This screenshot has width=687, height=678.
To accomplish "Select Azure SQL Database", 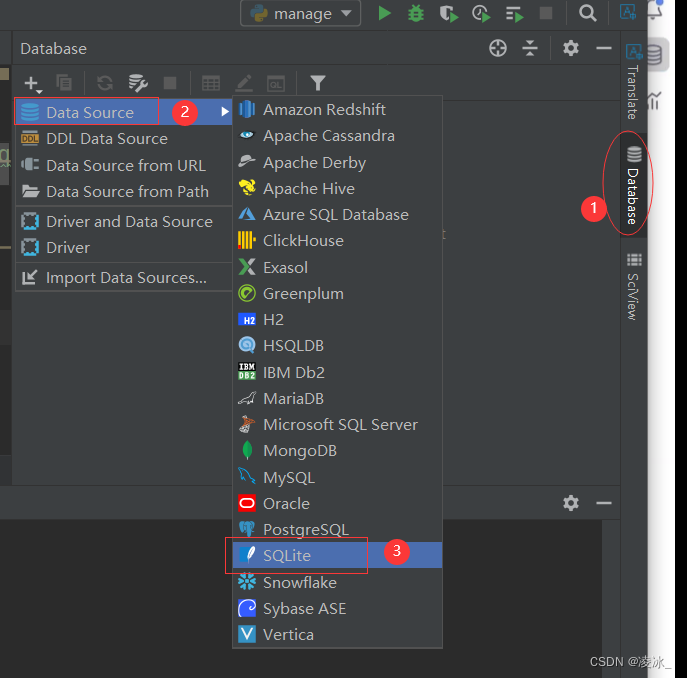I will [x=337, y=215].
